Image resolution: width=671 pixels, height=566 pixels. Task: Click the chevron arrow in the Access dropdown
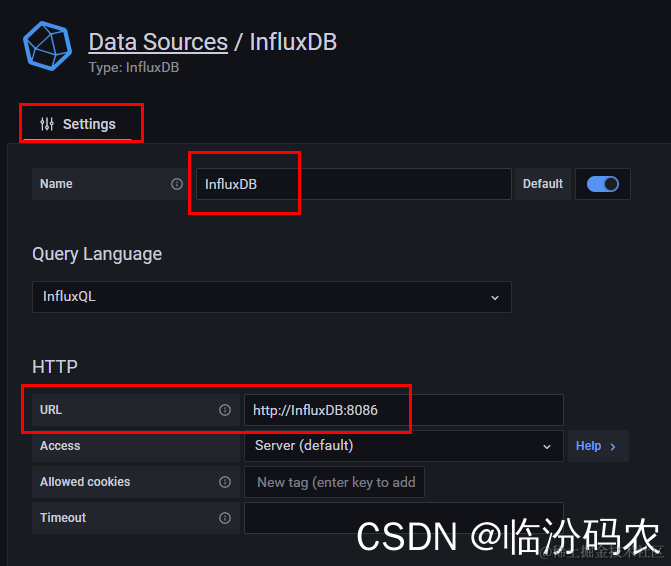pos(546,447)
